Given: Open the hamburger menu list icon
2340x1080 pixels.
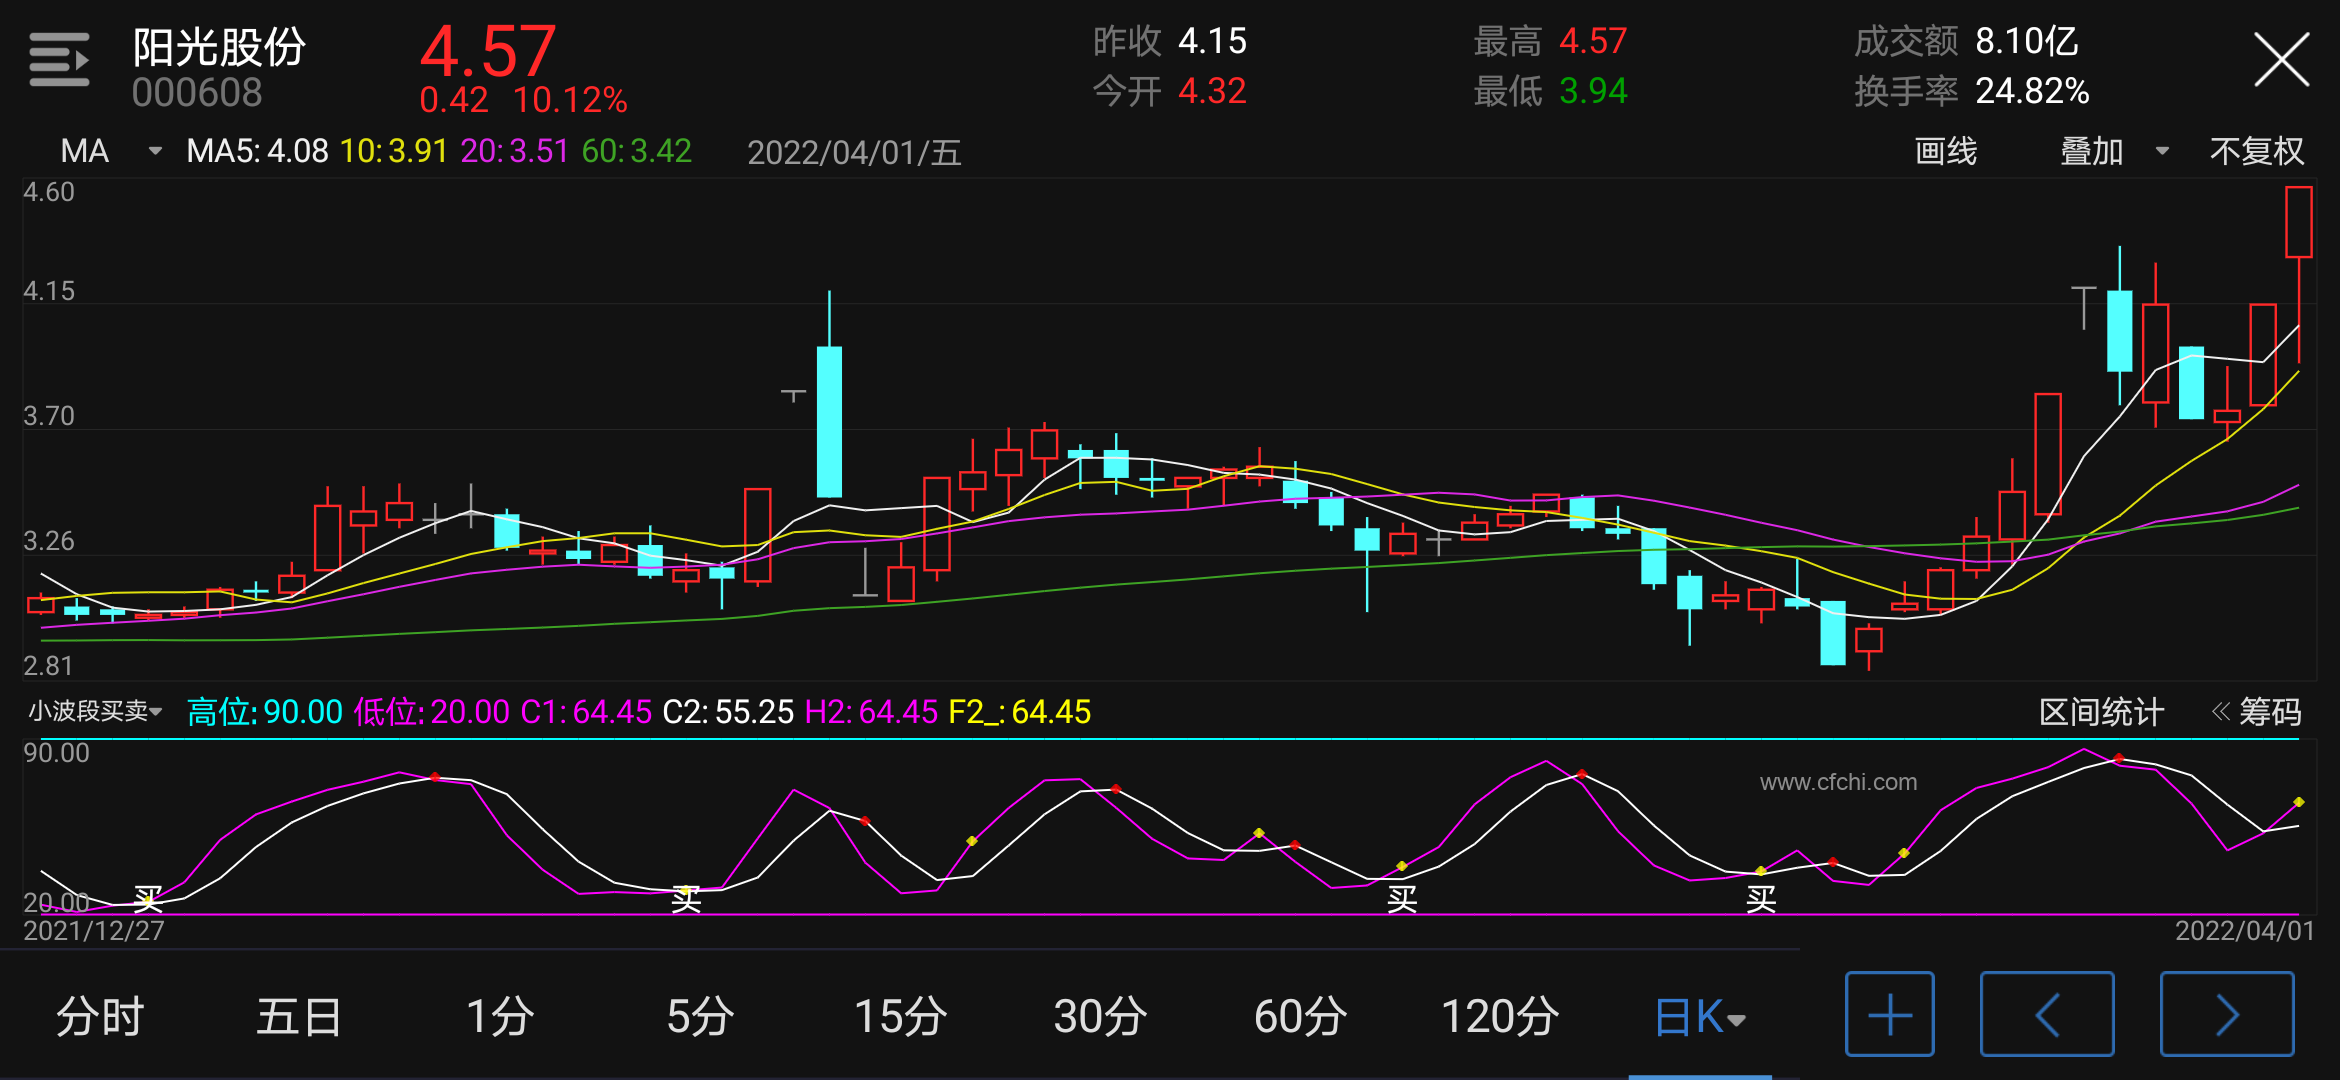Looking at the screenshot, I should point(59,60).
